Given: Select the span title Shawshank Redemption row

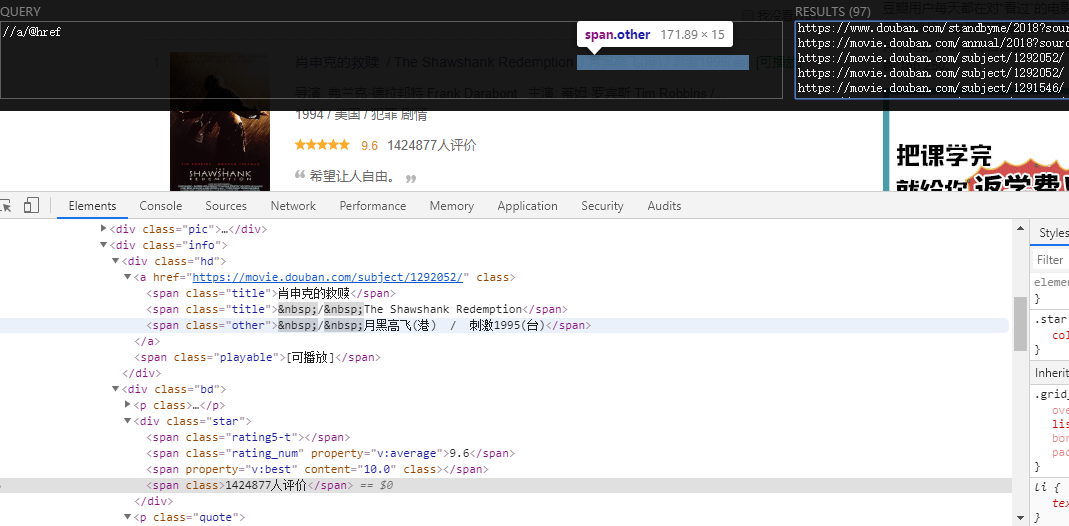Looking at the screenshot, I should tap(357, 309).
